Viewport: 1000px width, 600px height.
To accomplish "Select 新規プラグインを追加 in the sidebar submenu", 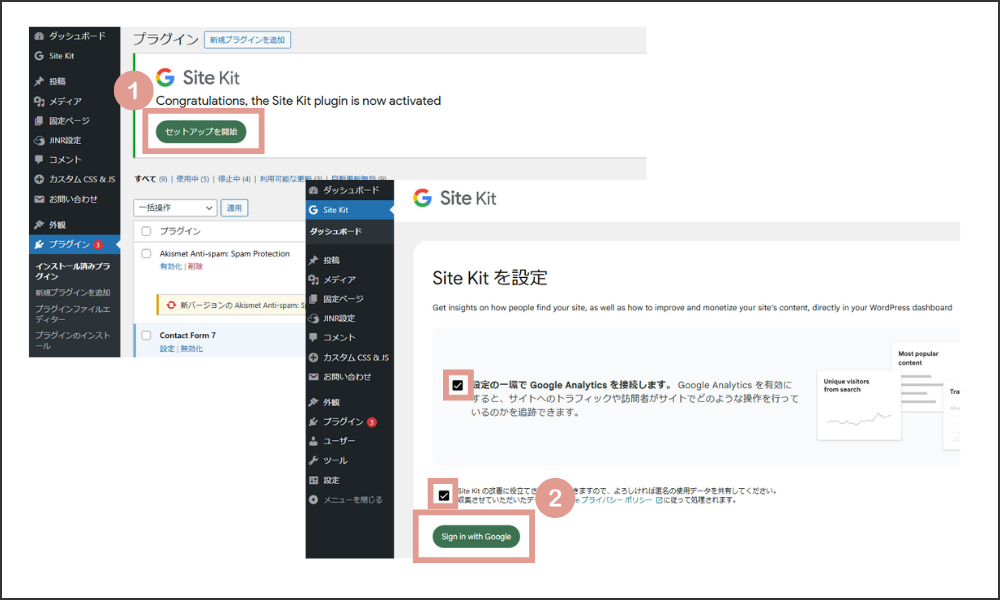I will click(73, 293).
